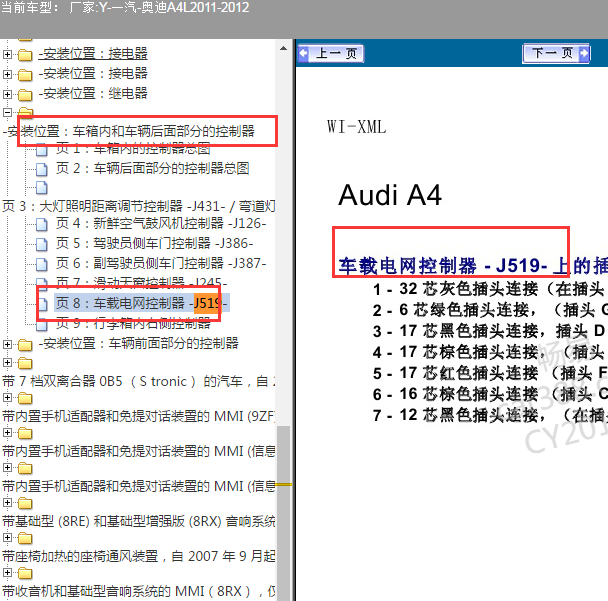Open 页 8：车载电网控制器 -J519-

point(142,303)
